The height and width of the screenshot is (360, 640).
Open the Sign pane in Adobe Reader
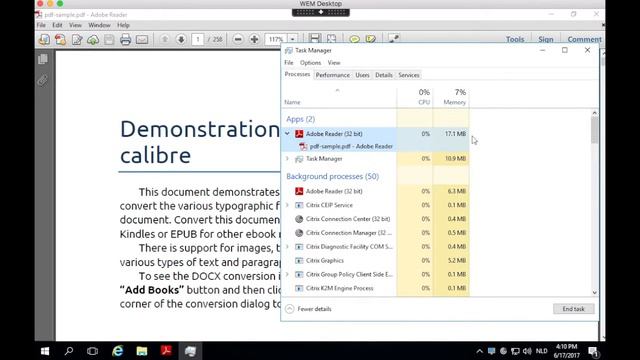click(x=546, y=39)
